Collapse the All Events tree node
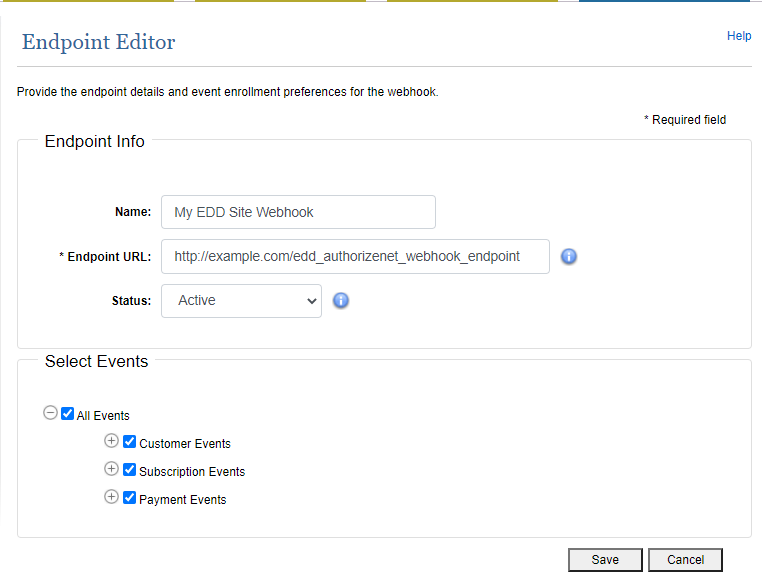The height and width of the screenshot is (583, 762). [50, 413]
